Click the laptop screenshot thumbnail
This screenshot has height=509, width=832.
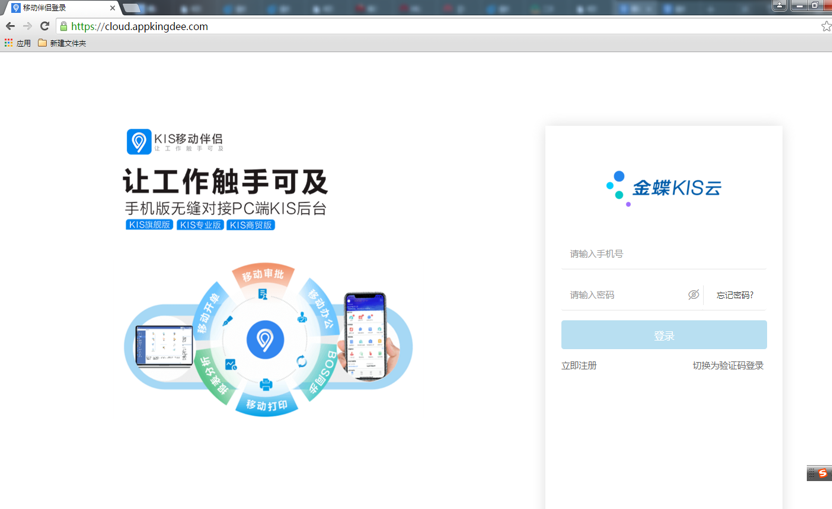164,346
